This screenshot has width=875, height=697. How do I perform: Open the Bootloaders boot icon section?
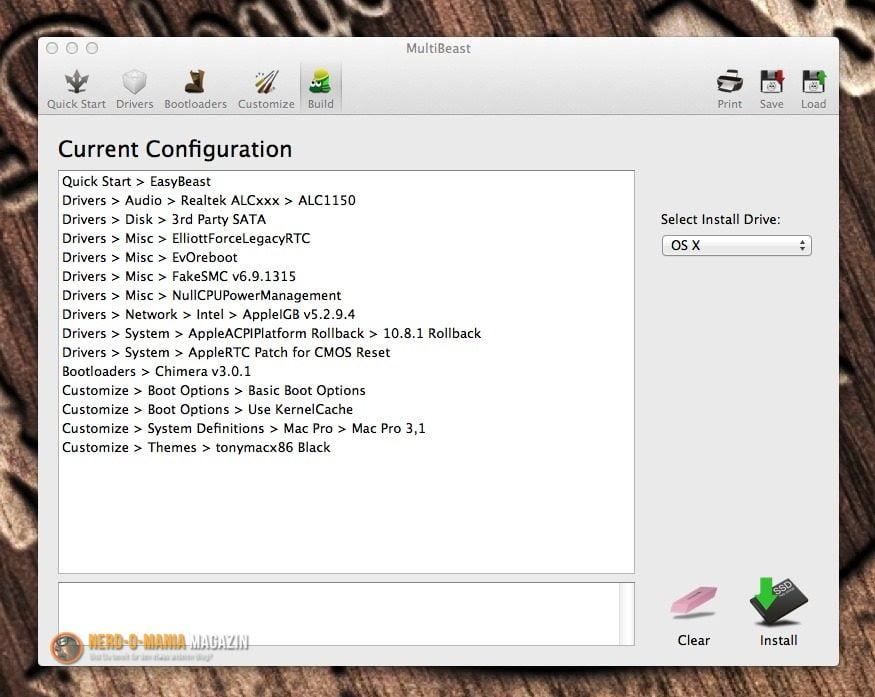pos(195,89)
